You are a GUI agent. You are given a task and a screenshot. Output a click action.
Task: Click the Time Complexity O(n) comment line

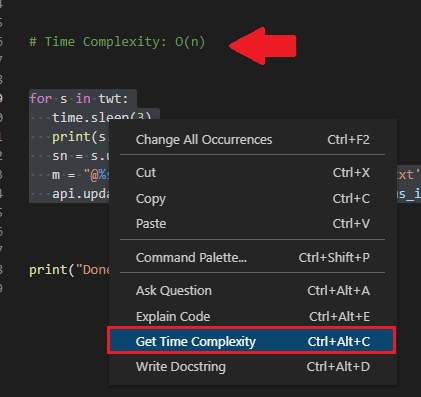coord(117,42)
